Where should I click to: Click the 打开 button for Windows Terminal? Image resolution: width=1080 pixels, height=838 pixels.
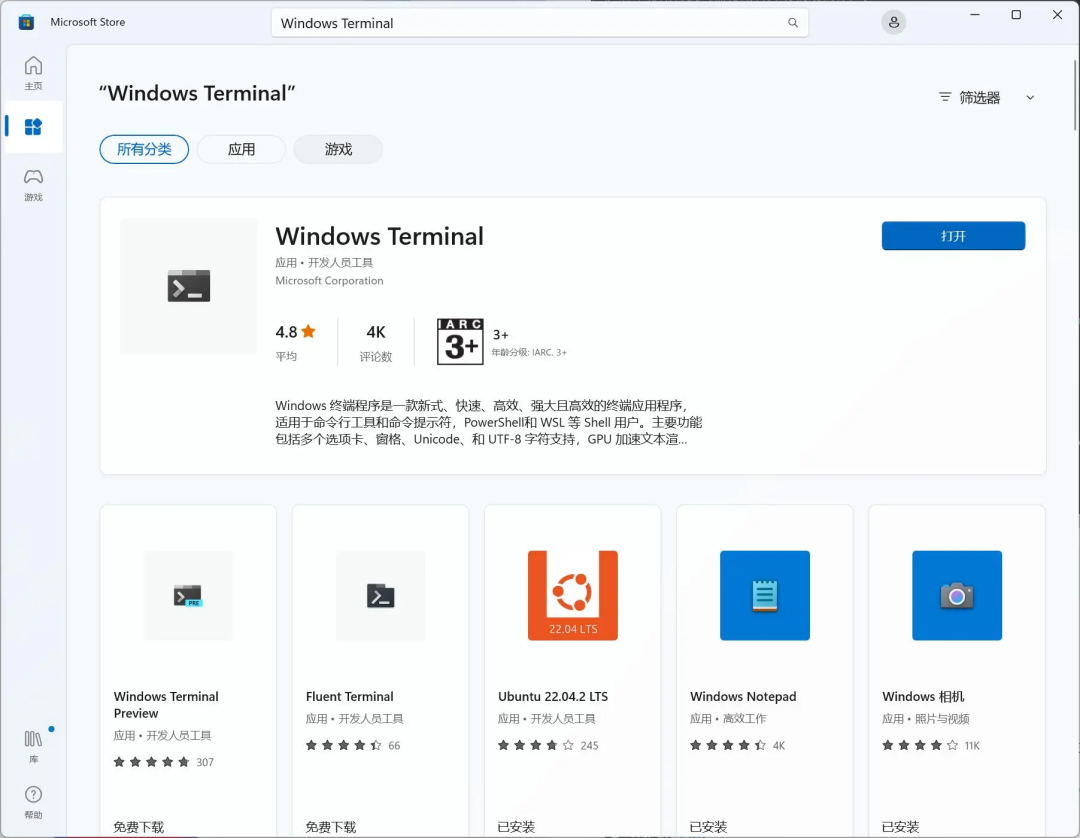click(x=953, y=236)
